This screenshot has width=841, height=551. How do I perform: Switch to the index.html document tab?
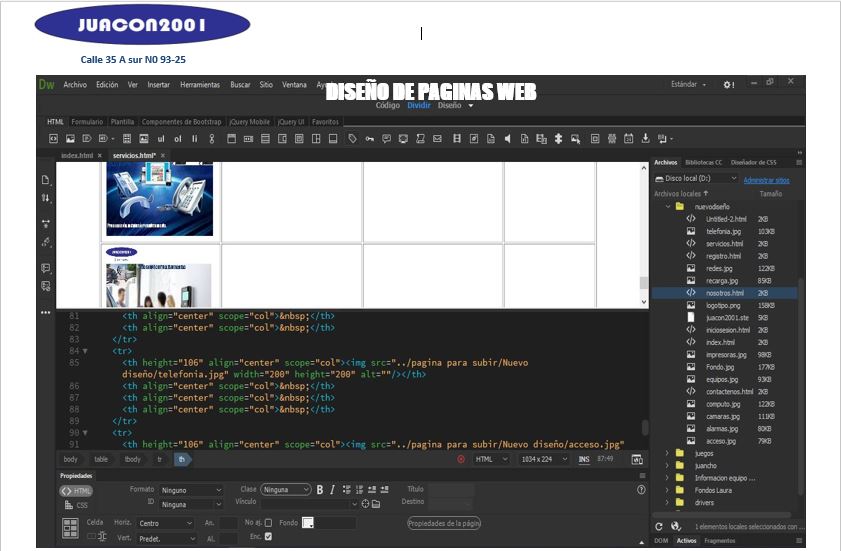(77, 155)
